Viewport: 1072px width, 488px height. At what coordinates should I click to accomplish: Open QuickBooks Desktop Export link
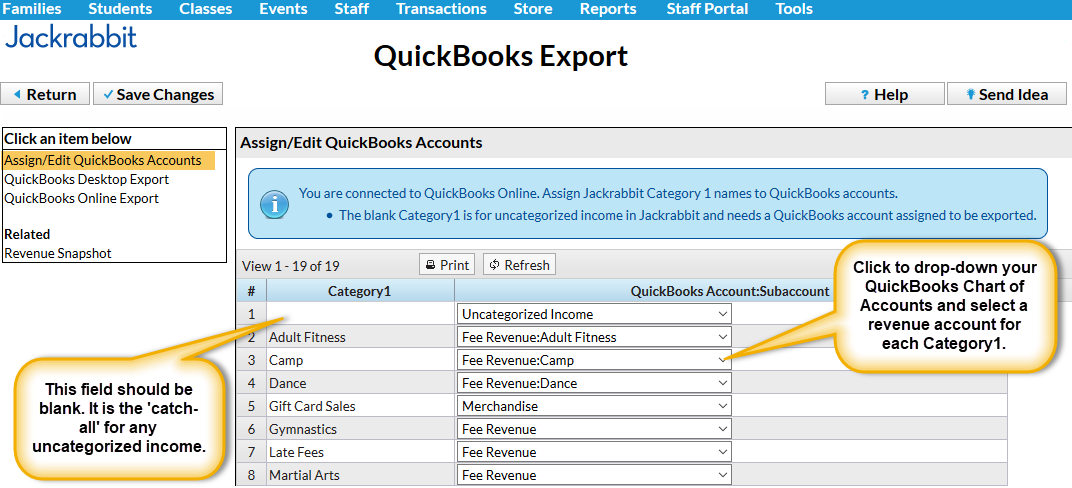point(87,180)
